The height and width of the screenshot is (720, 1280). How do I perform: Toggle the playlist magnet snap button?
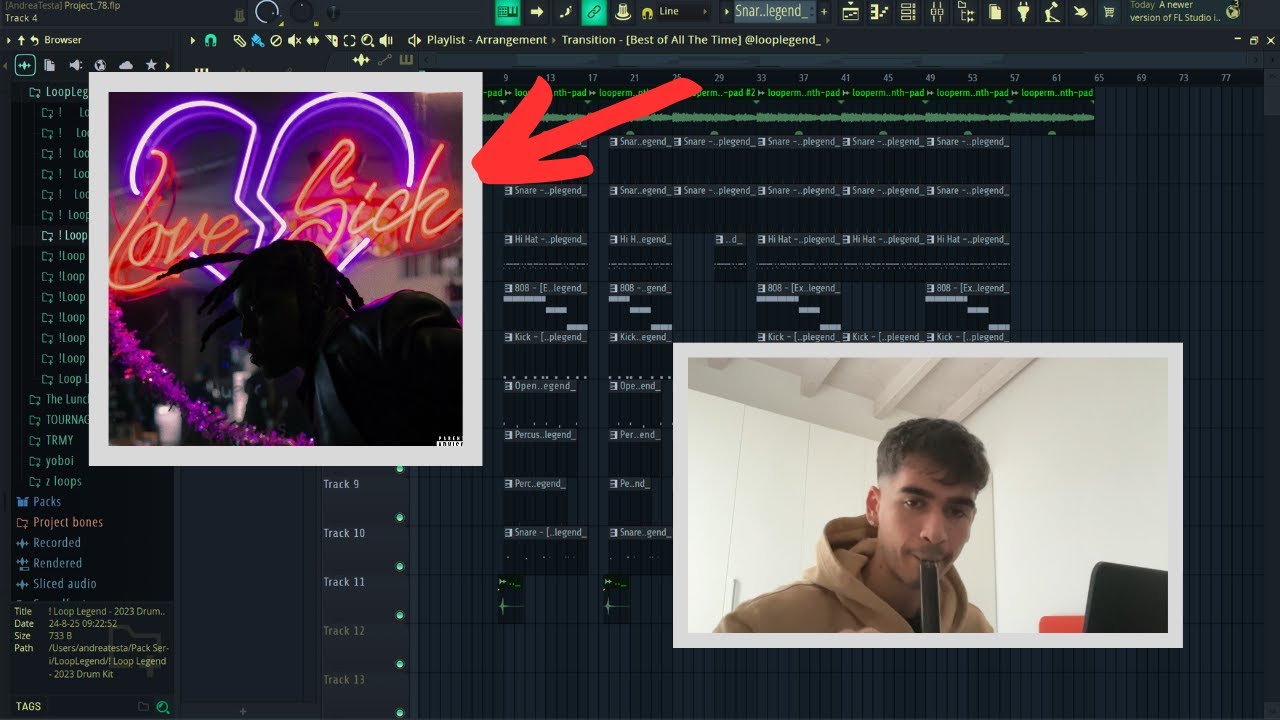[210, 40]
